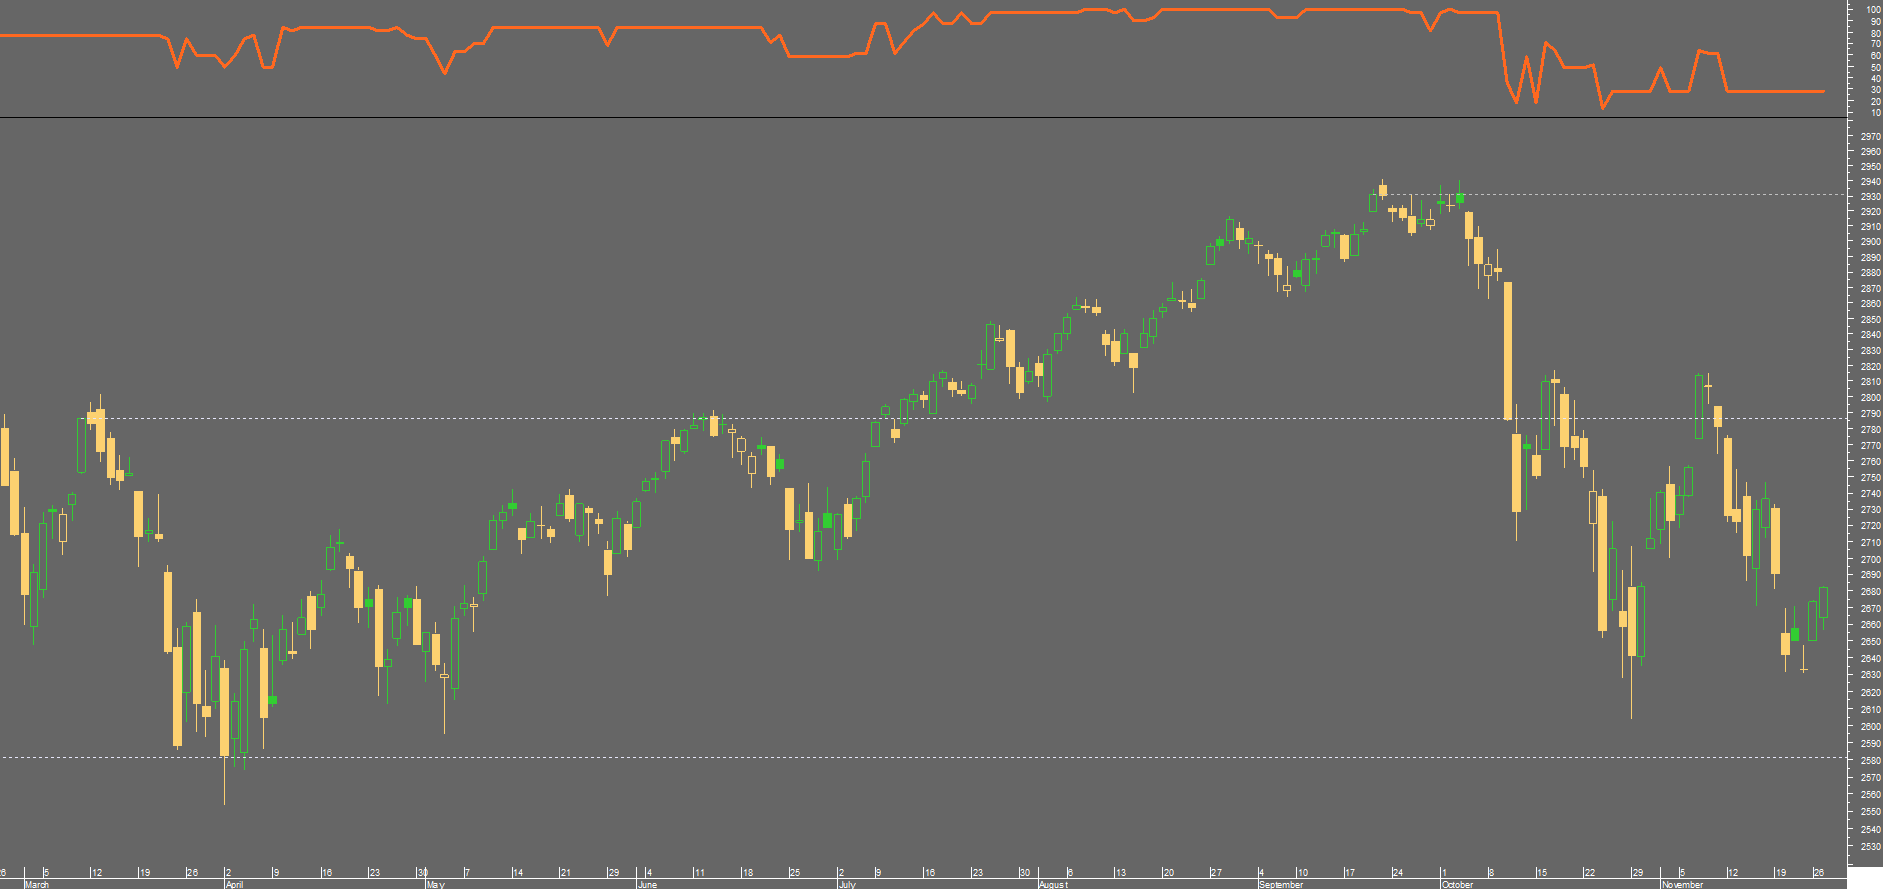Select the September label on the time axis
The image size is (1883, 889).
point(1281,884)
